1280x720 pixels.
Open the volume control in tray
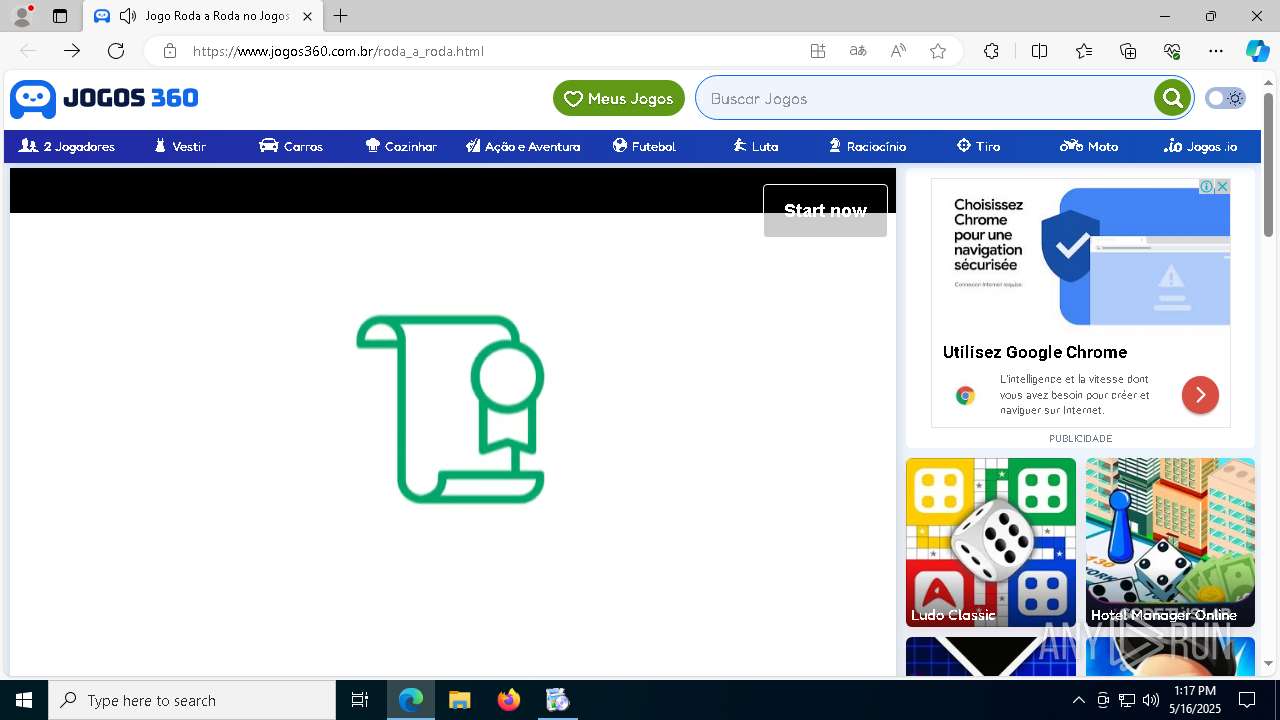coord(1151,700)
